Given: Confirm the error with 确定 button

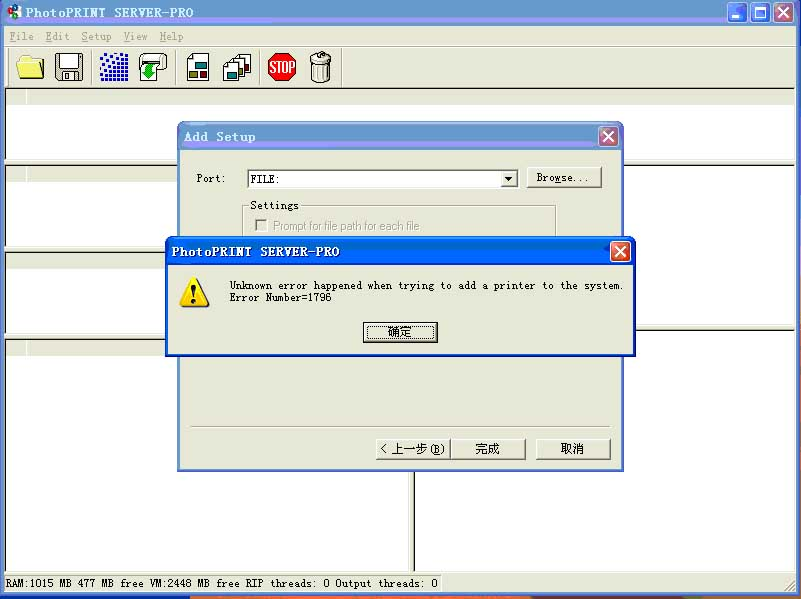Looking at the screenshot, I should [400, 332].
